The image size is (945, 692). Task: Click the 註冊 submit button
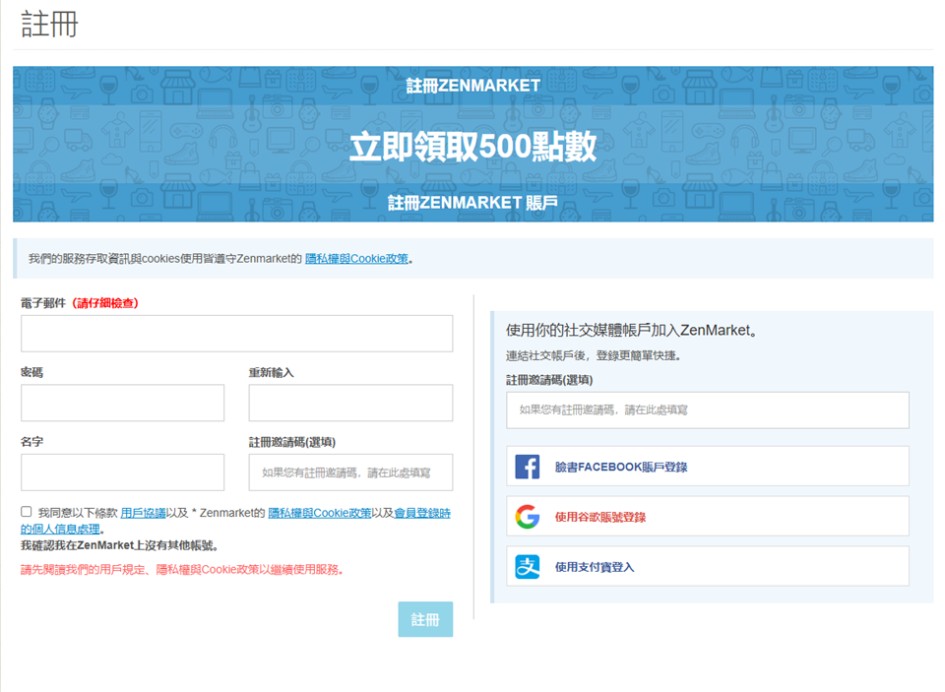(x=425, y=619)
